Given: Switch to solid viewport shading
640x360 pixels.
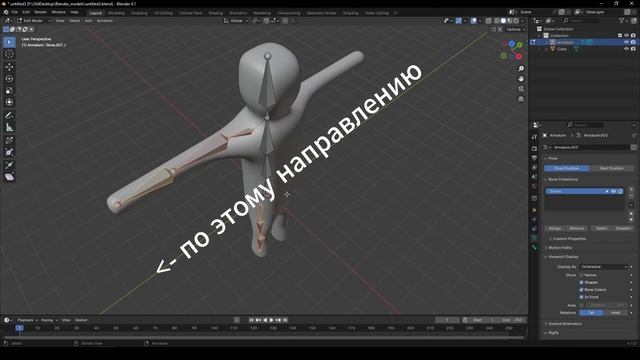Looking at the screenshot, I should pos(503,20).
